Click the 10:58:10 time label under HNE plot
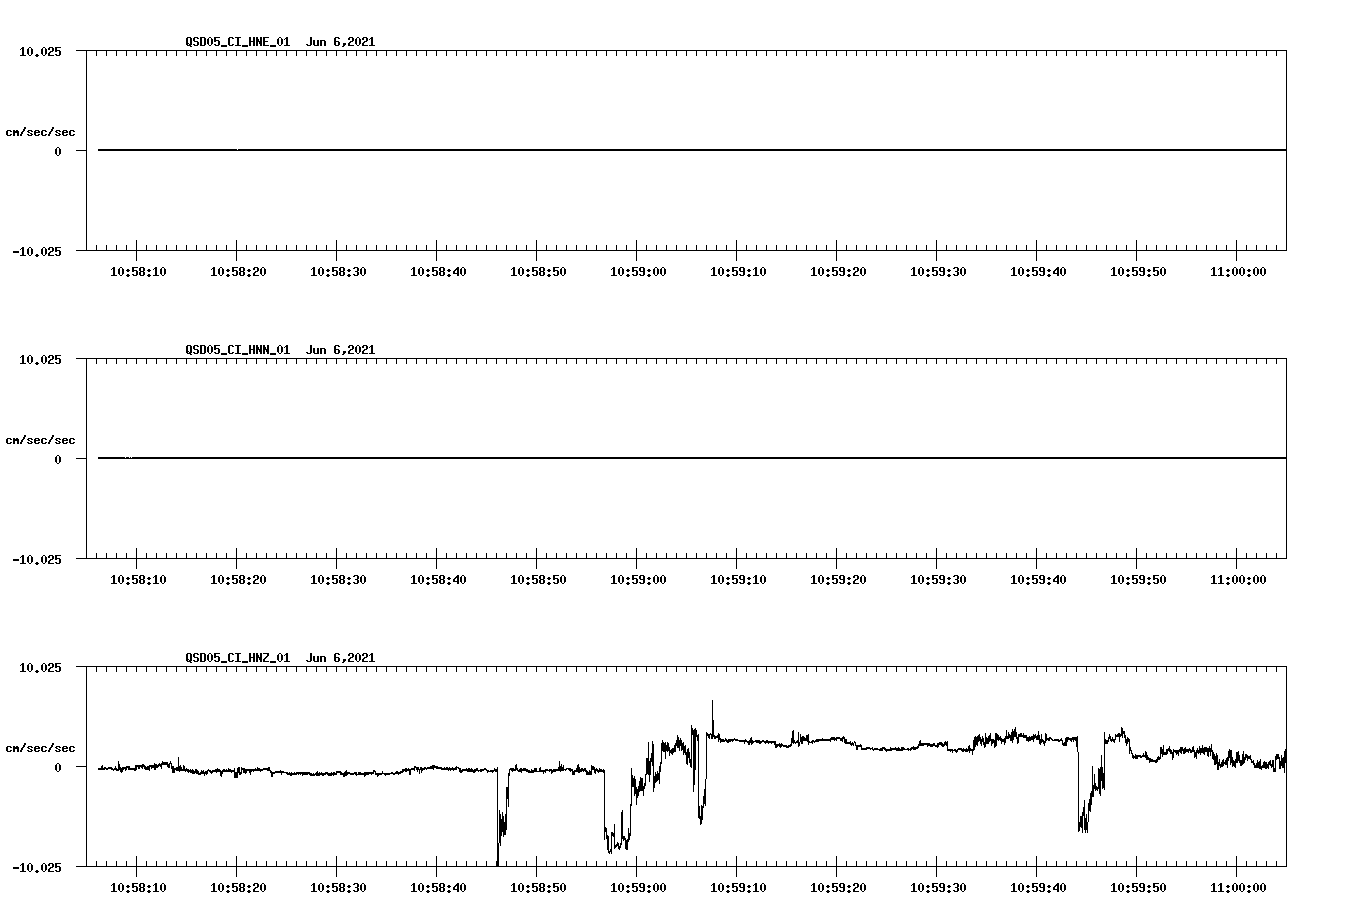 tap(138, 272)
